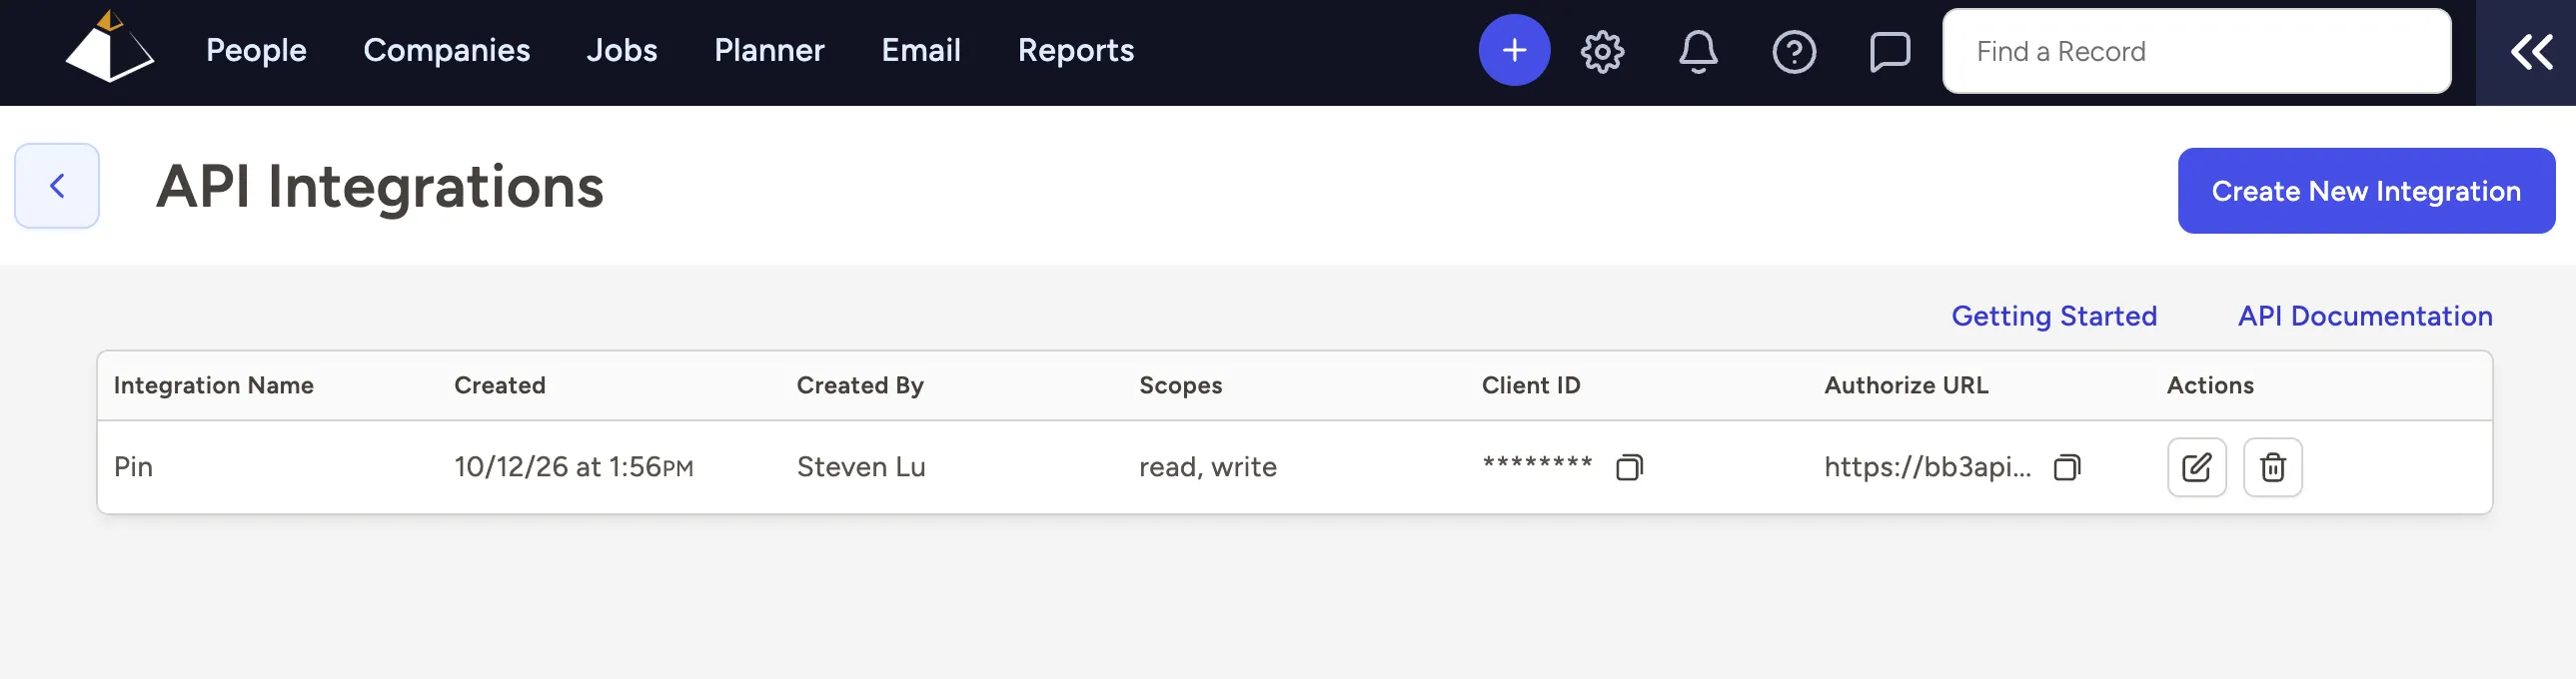Screen dimensions: 2576x679
Task: Open the Getting Started link
Action: click(2054, 316)
